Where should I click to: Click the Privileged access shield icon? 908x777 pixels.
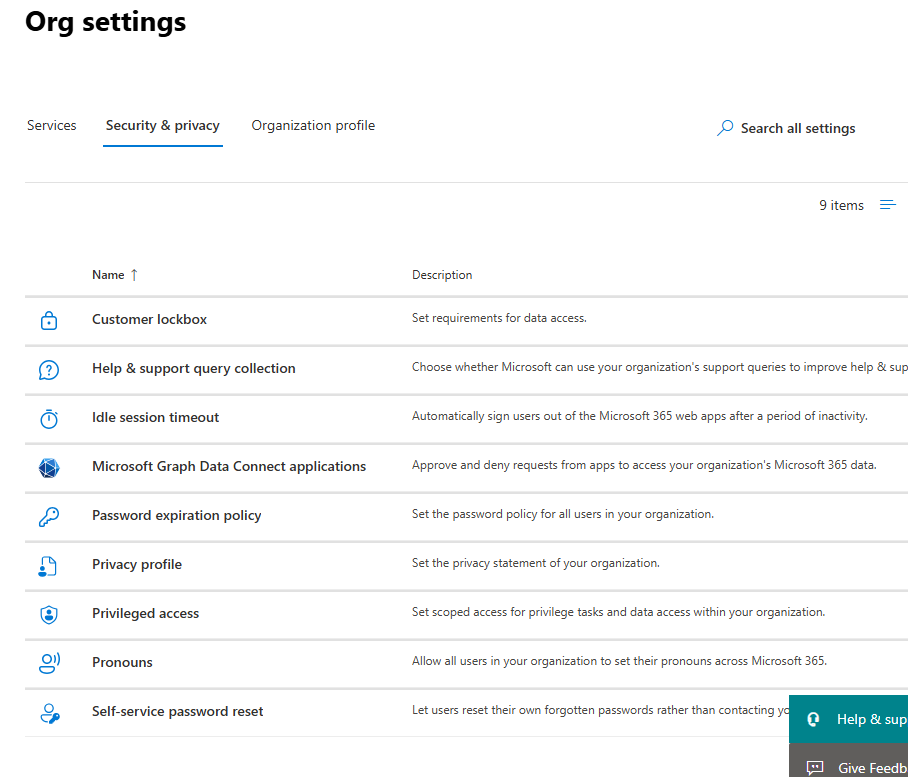(x=48, y=614)
